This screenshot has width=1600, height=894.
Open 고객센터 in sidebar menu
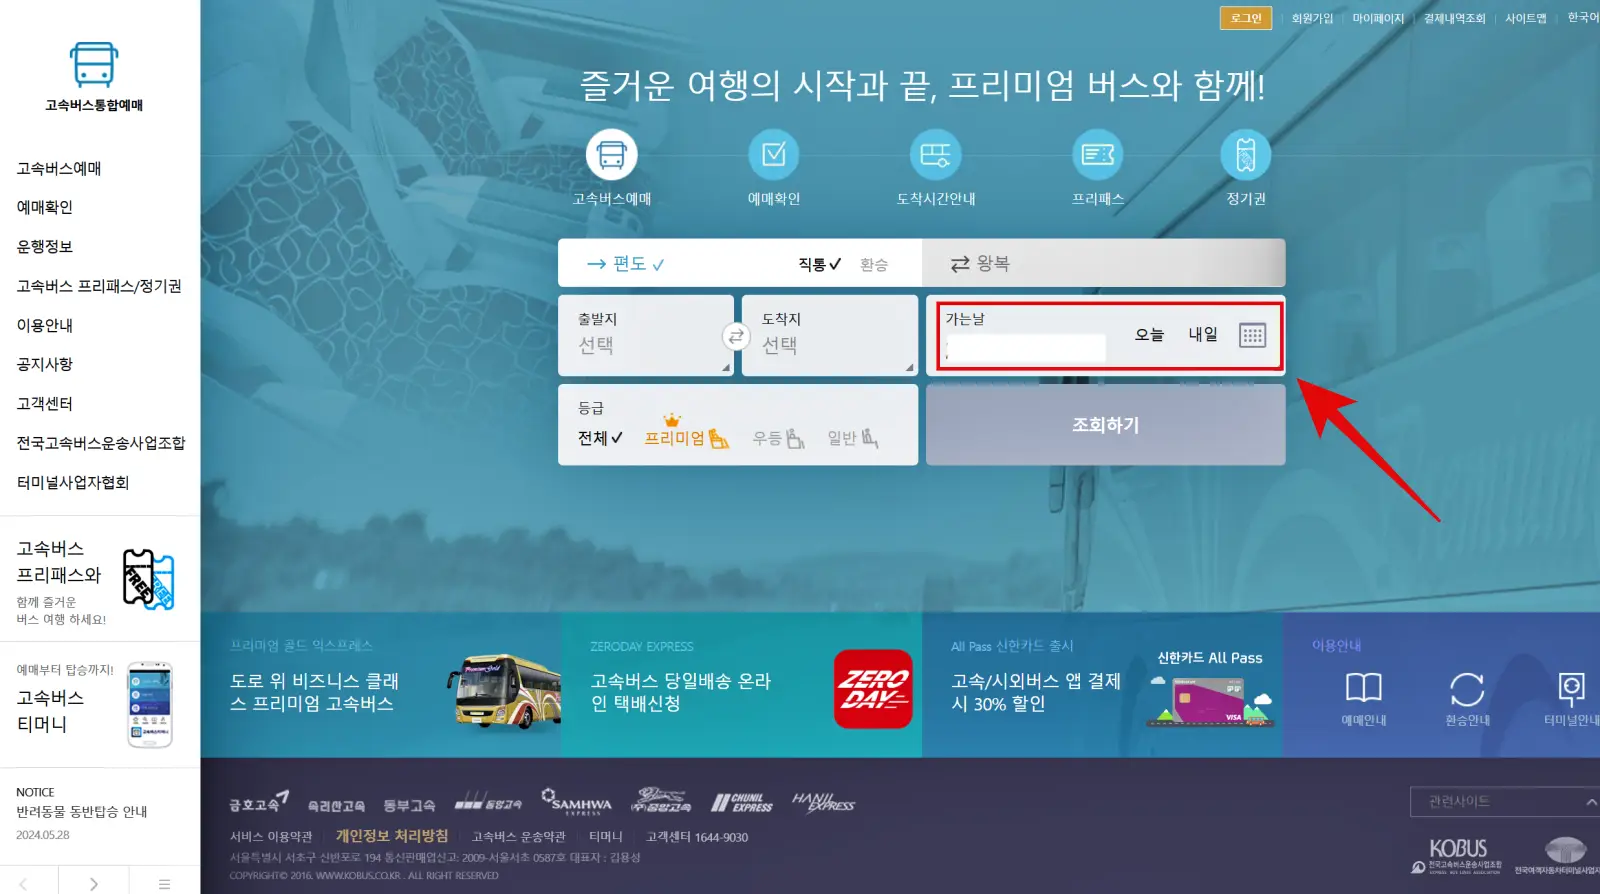45,403
